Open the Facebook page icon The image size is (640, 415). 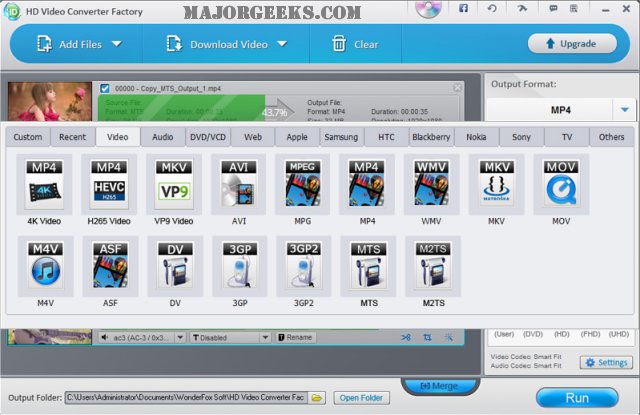[x=463, y=8]
